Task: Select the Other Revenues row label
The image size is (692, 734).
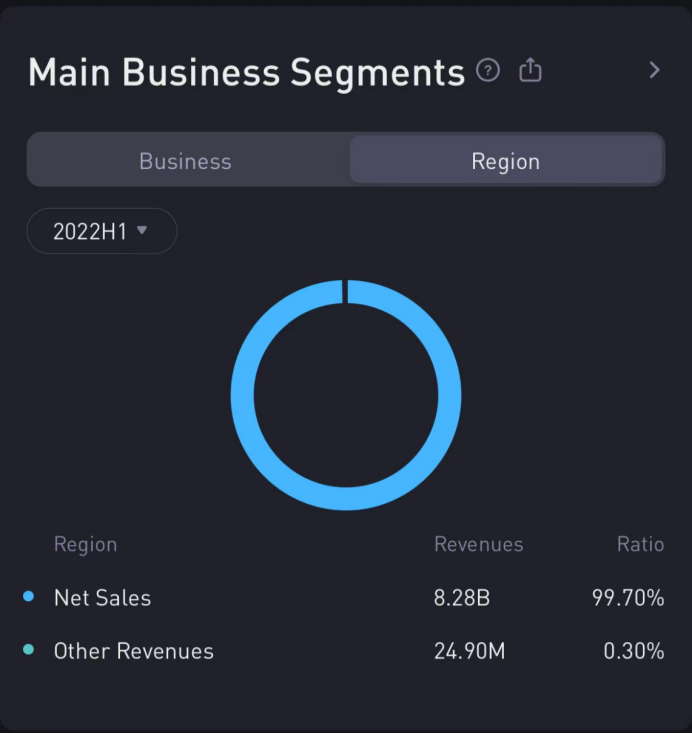Action: pos(134,651)
